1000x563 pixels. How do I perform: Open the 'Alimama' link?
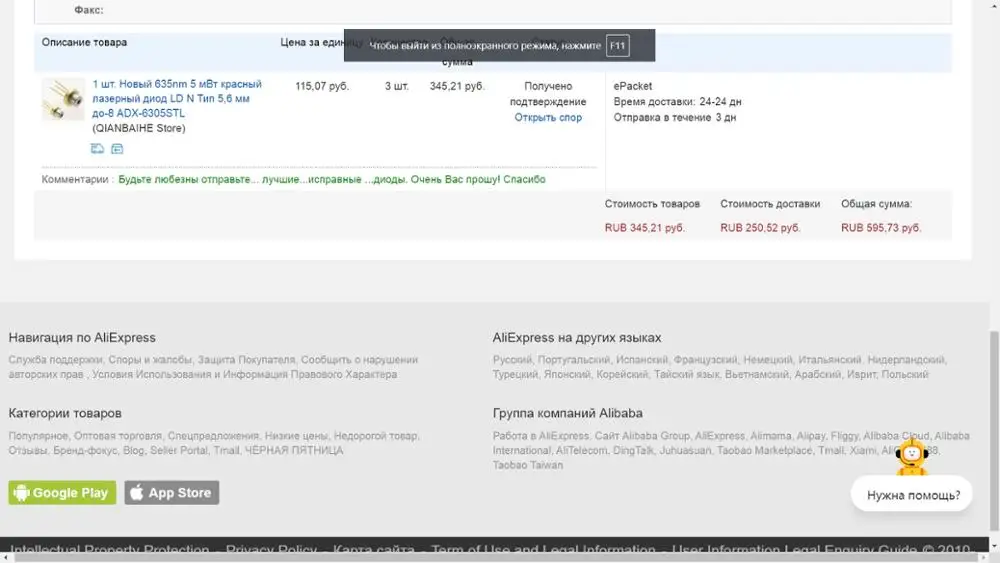pos(770,436)
